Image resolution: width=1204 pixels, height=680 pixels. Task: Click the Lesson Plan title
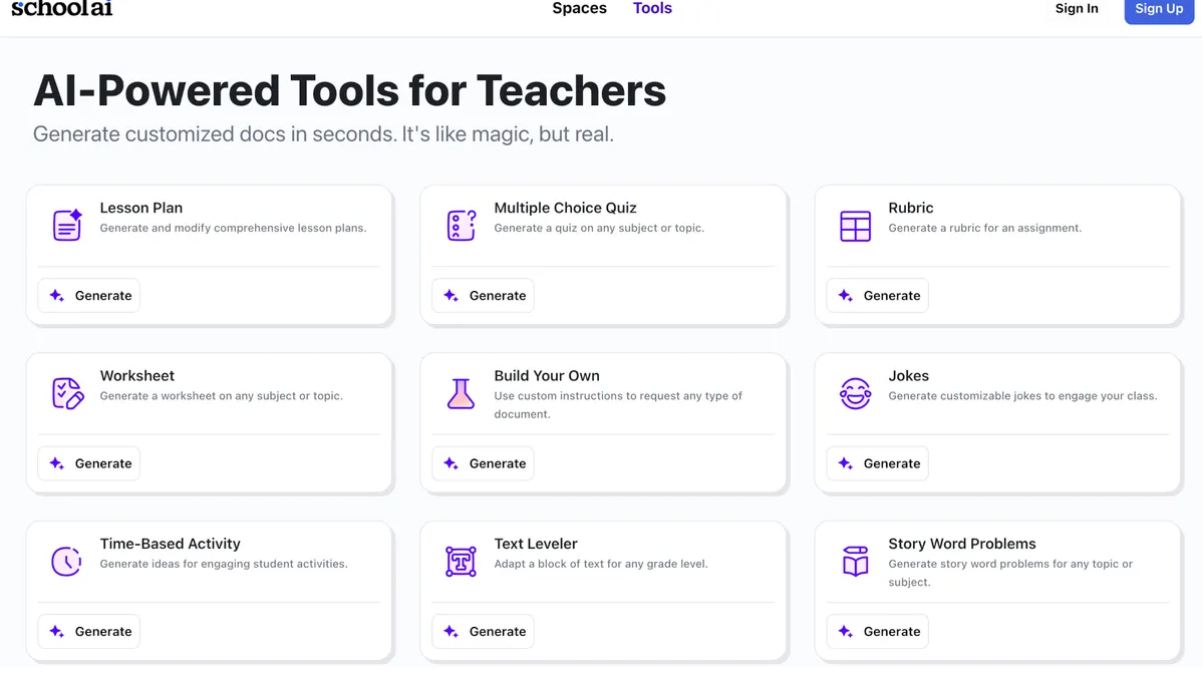(141, 208)
